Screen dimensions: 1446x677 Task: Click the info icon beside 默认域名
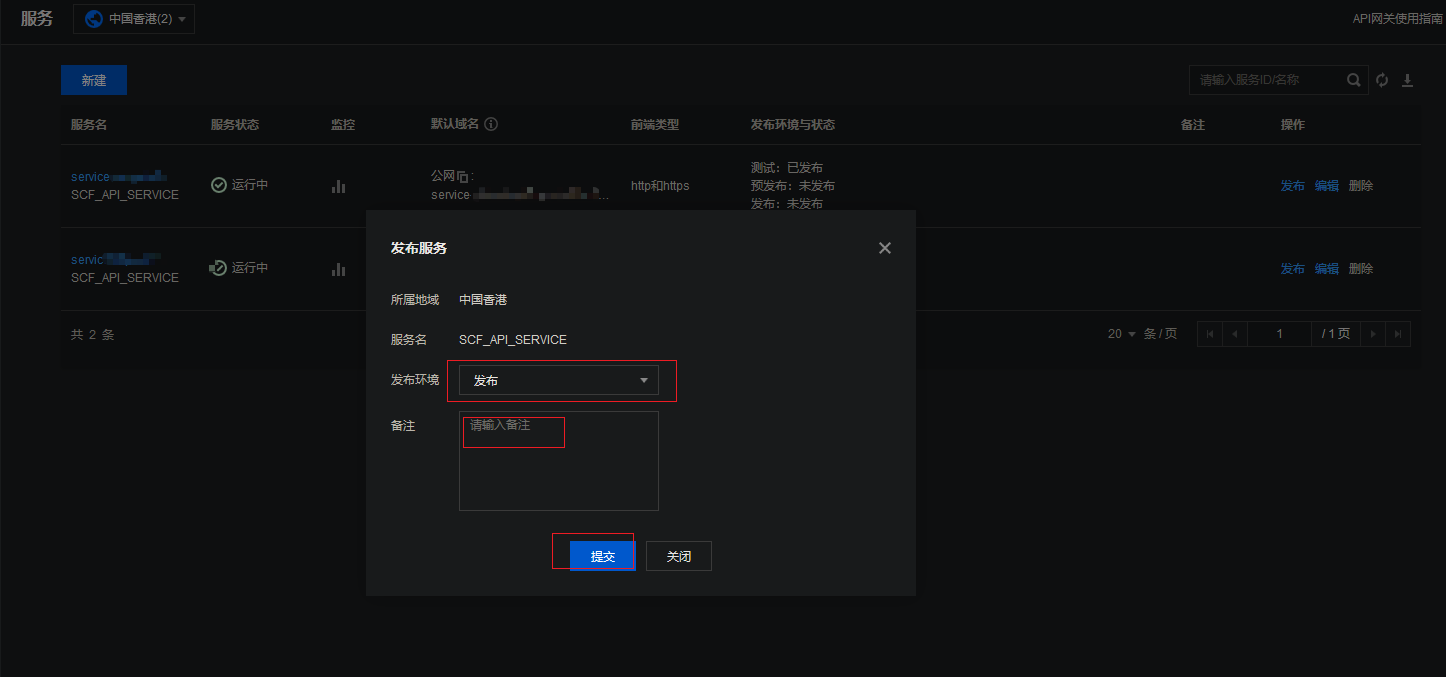click(491, 125)
